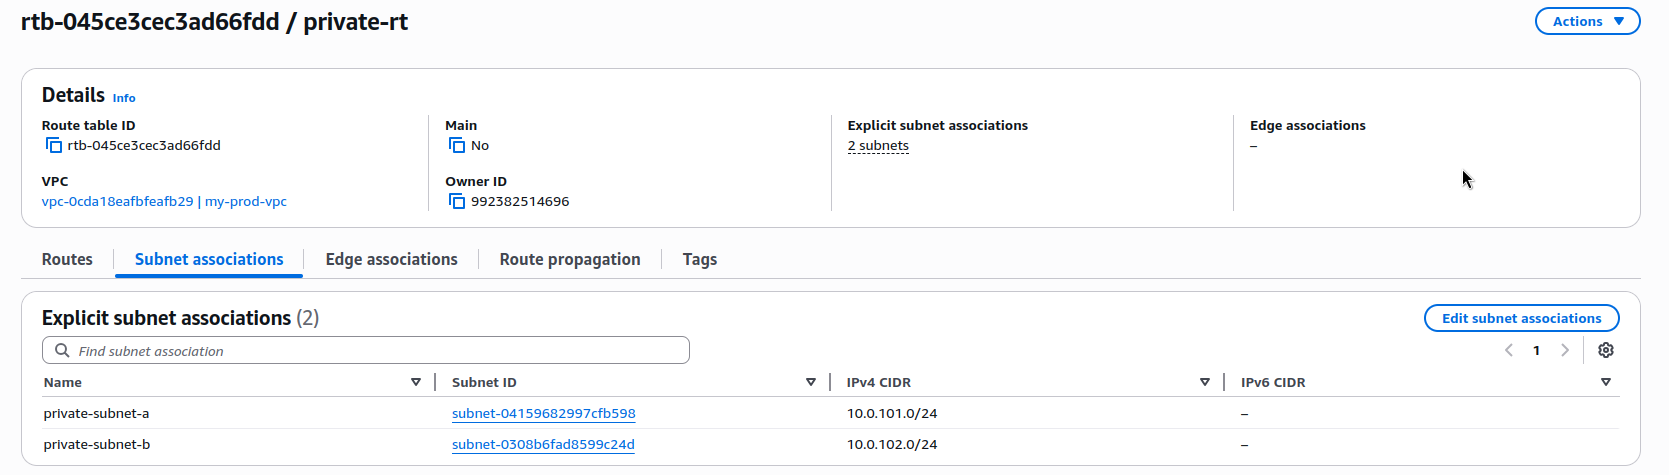Click the IPv4 CIDR column header
The image size is (1669, 475).
click(879, 382)
